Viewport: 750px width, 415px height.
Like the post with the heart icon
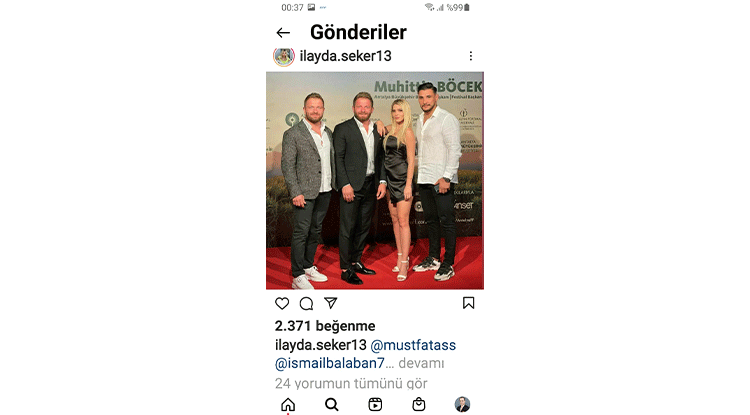(x=282, y=303)
